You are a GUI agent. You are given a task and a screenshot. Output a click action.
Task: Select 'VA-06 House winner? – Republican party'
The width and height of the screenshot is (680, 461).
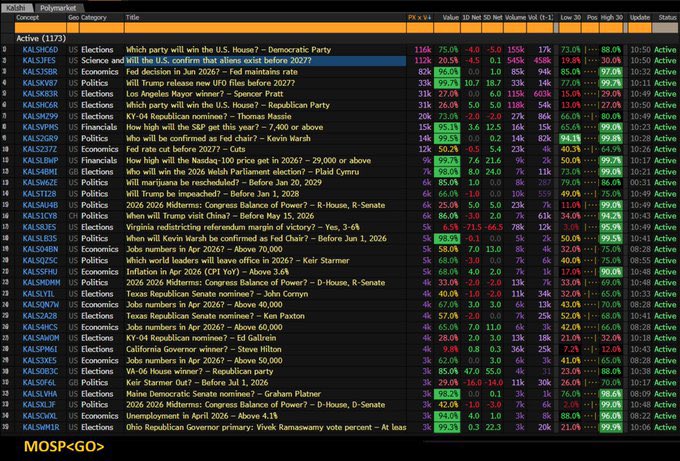(199, 372)
